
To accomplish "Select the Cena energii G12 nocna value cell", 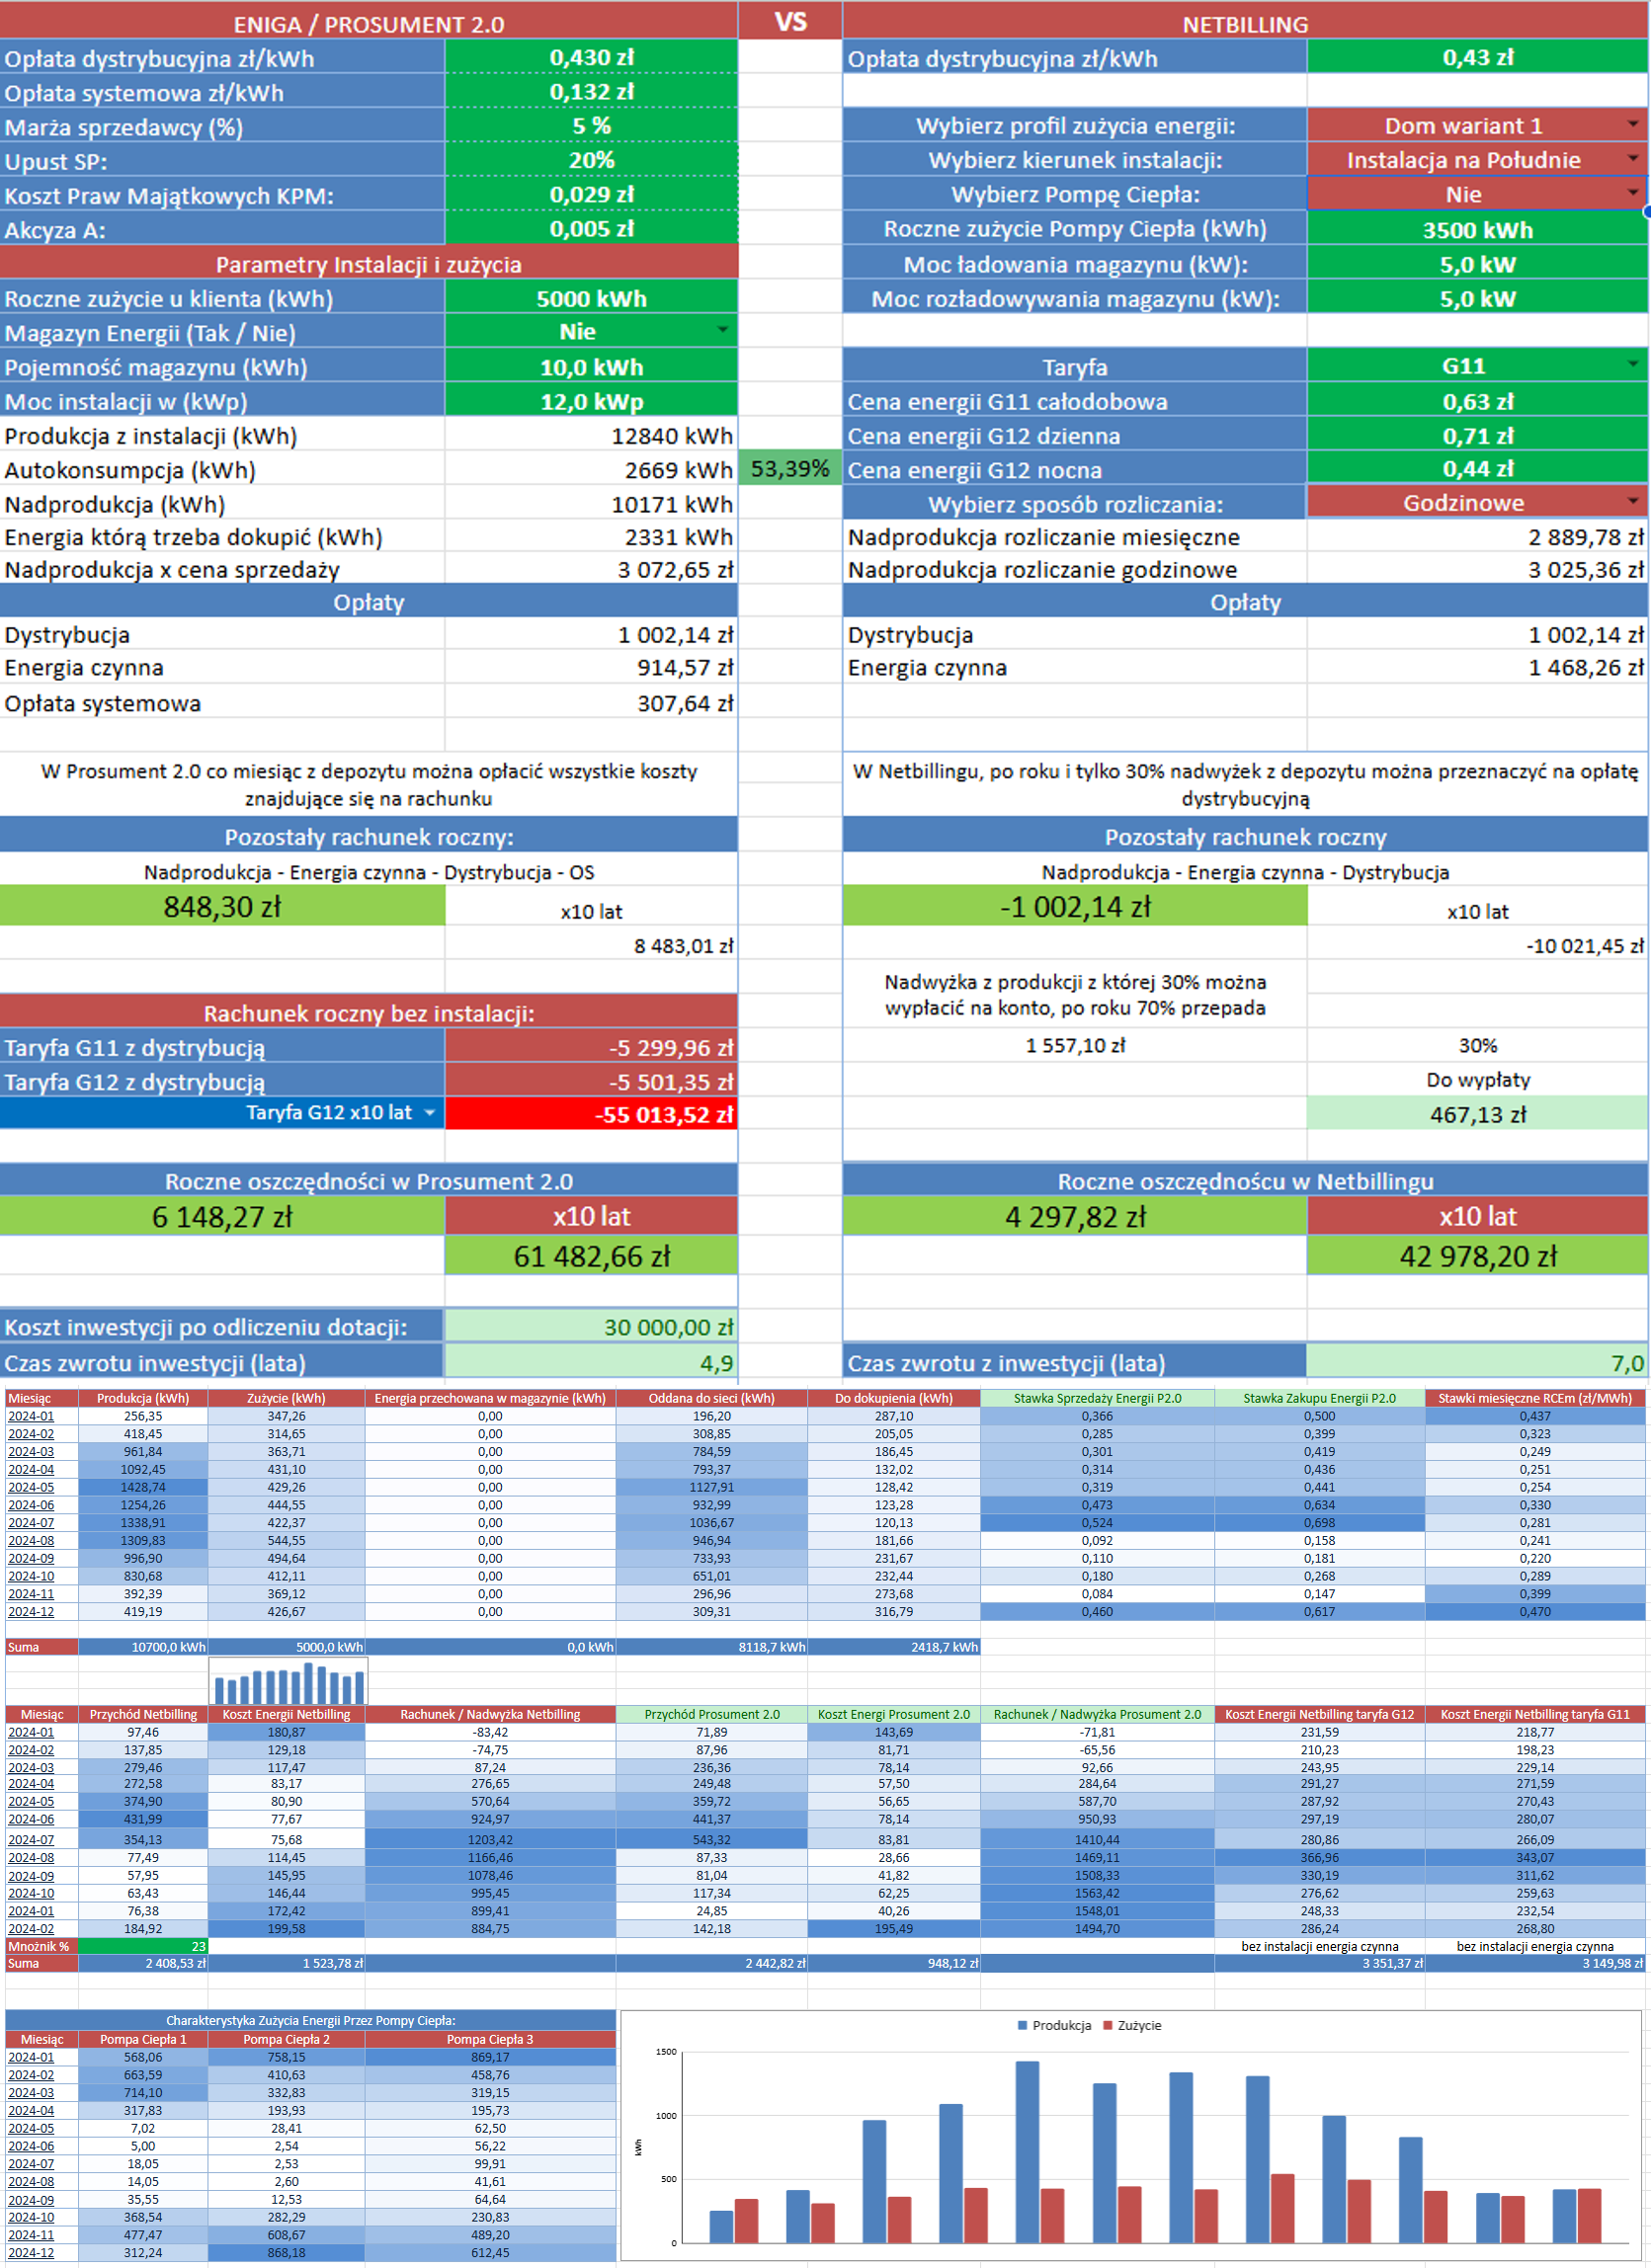I will (x=1476, y=469).
